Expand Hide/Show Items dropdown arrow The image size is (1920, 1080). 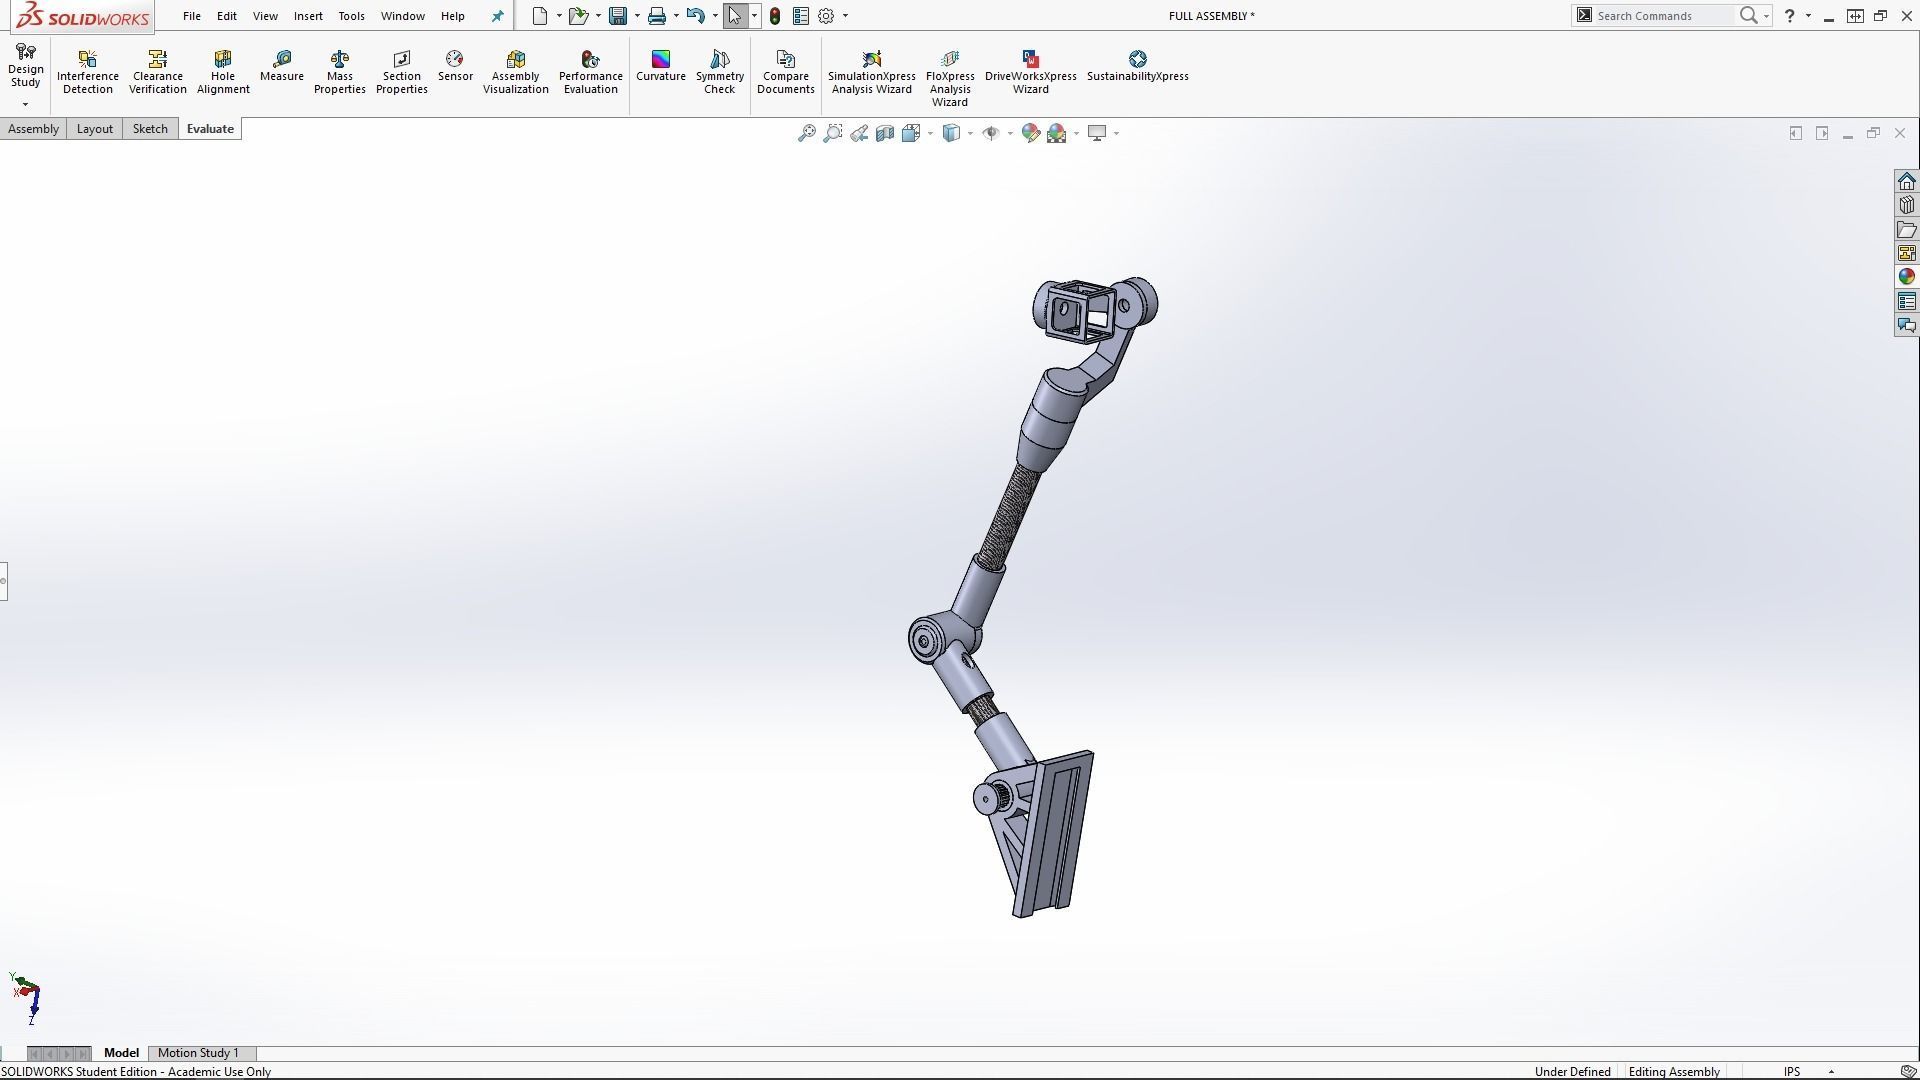pos(1010,133)
